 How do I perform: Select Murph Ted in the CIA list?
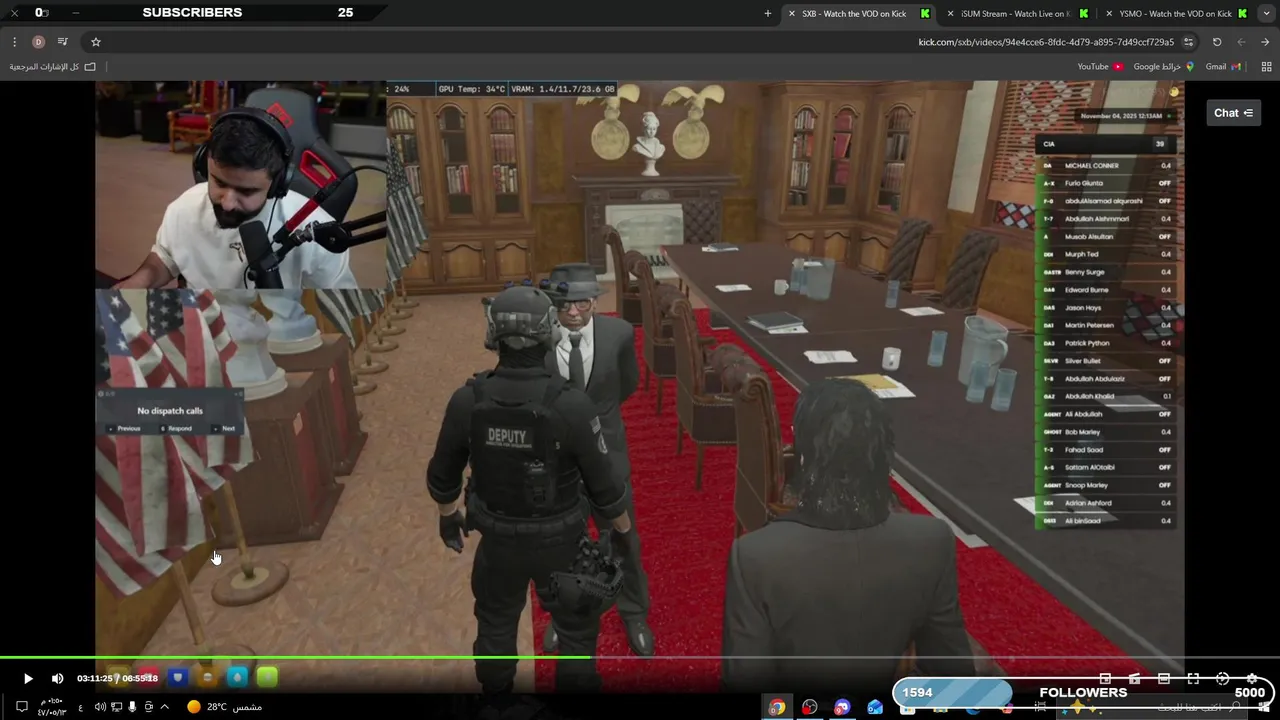point(1105,254)
